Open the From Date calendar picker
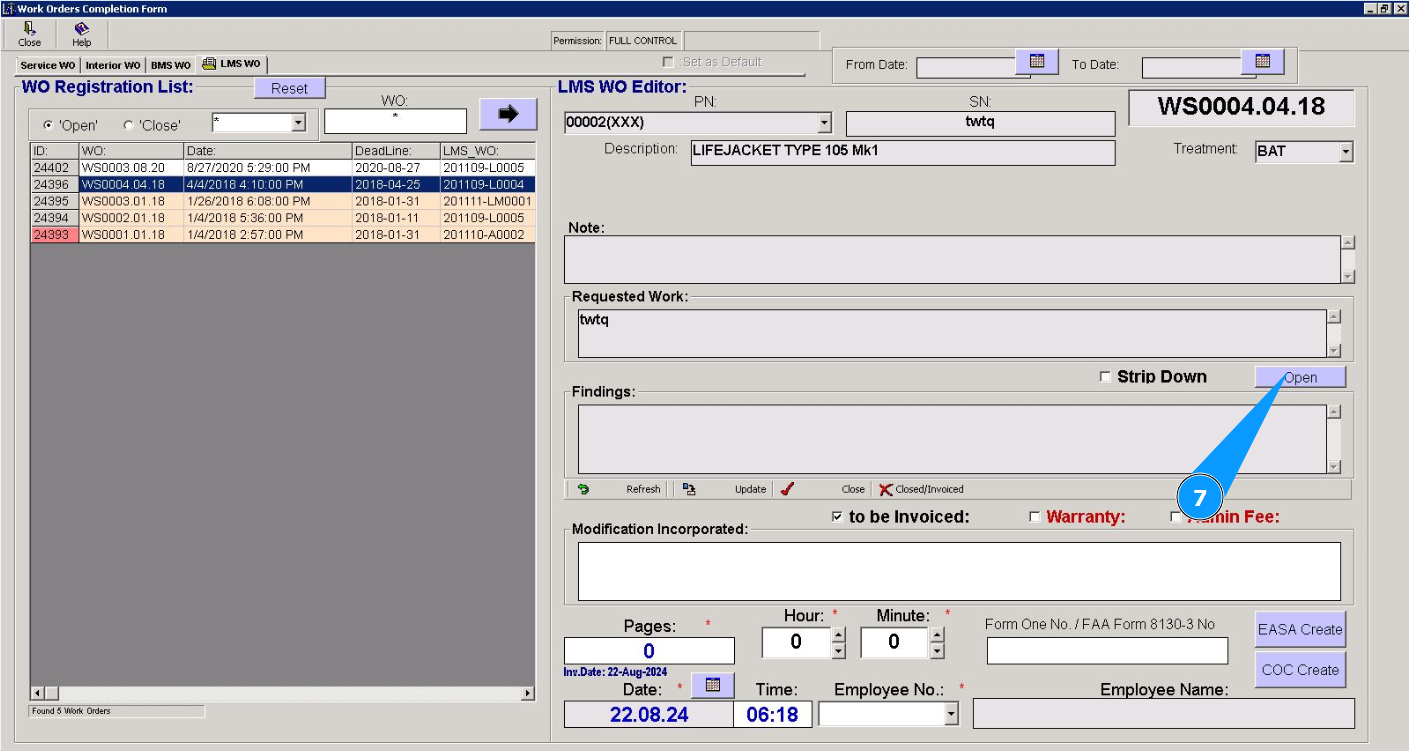This screenshot has width=1409, height=751. pos(1037,62)
